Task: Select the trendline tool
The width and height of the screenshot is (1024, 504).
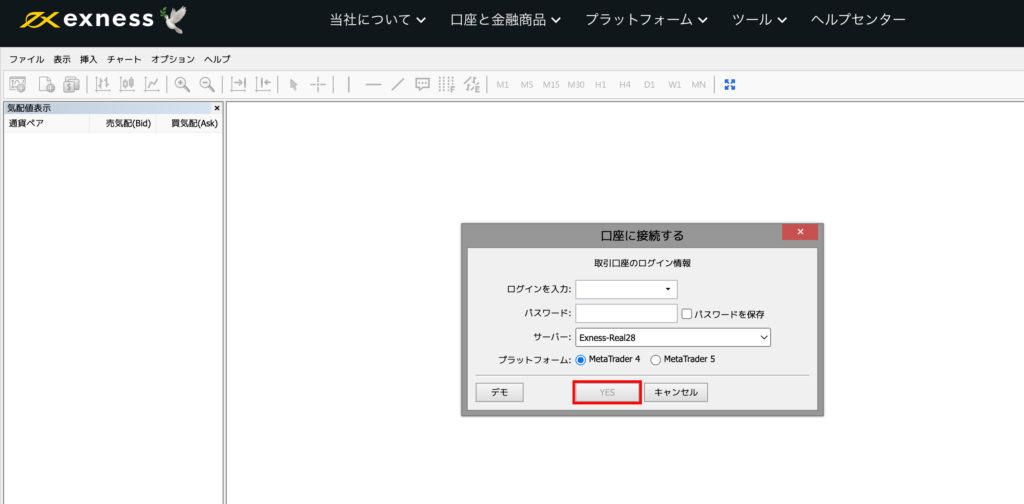Action: coord(398,84)
